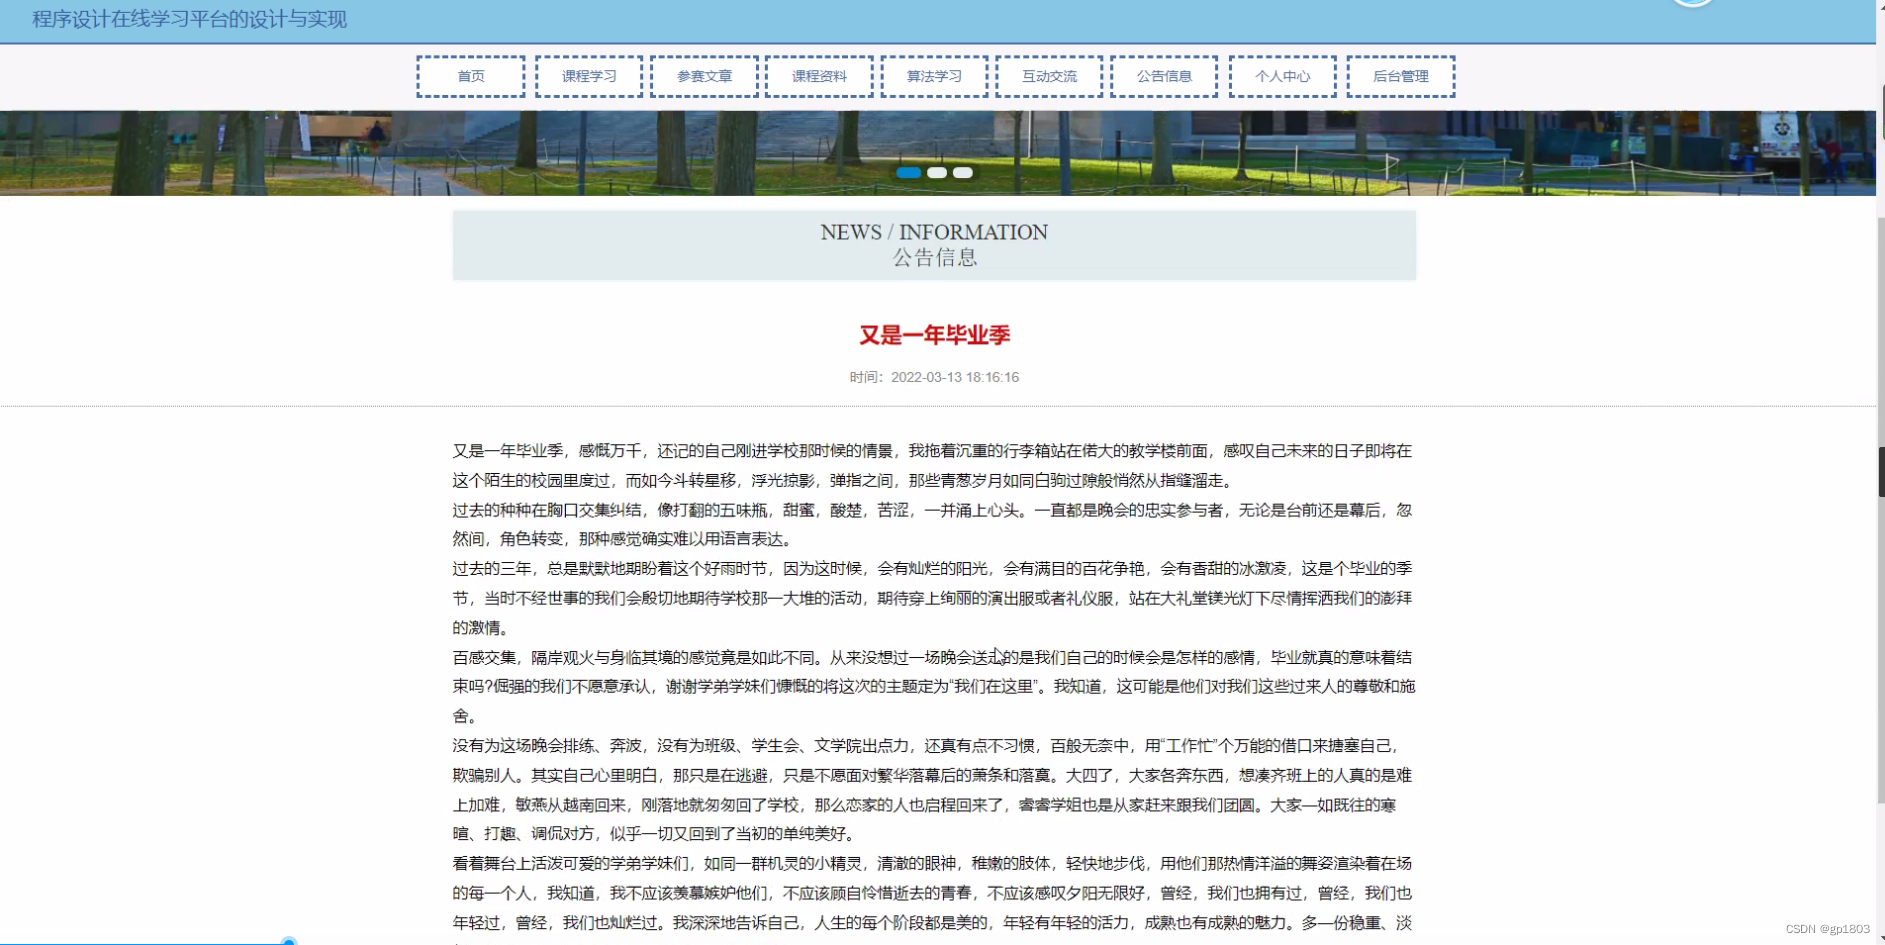Open the 个人中心 tab
This screenshot has width=1885, height=945.
tap(1283, 76)
